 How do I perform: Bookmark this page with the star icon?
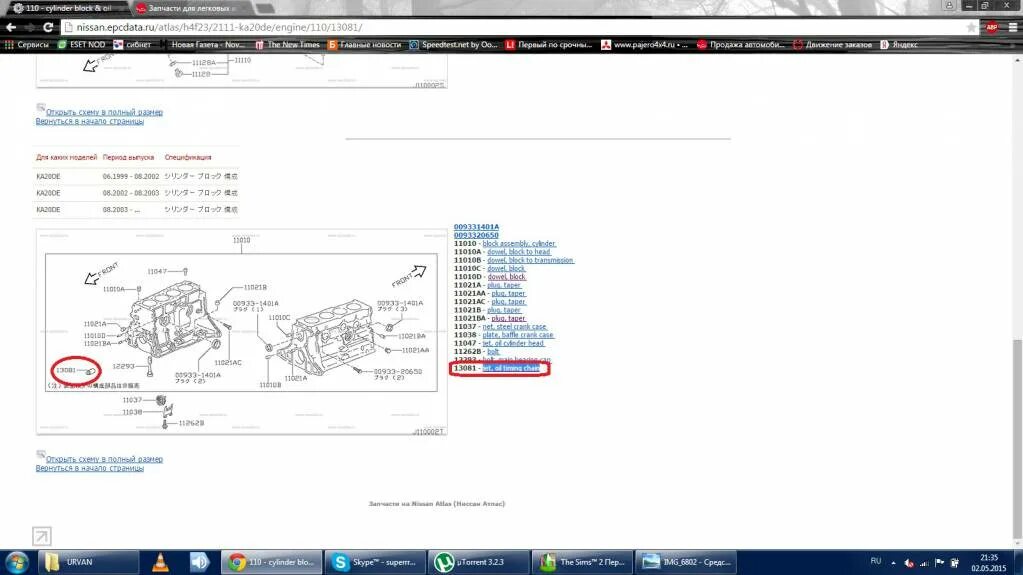(971, 27)
